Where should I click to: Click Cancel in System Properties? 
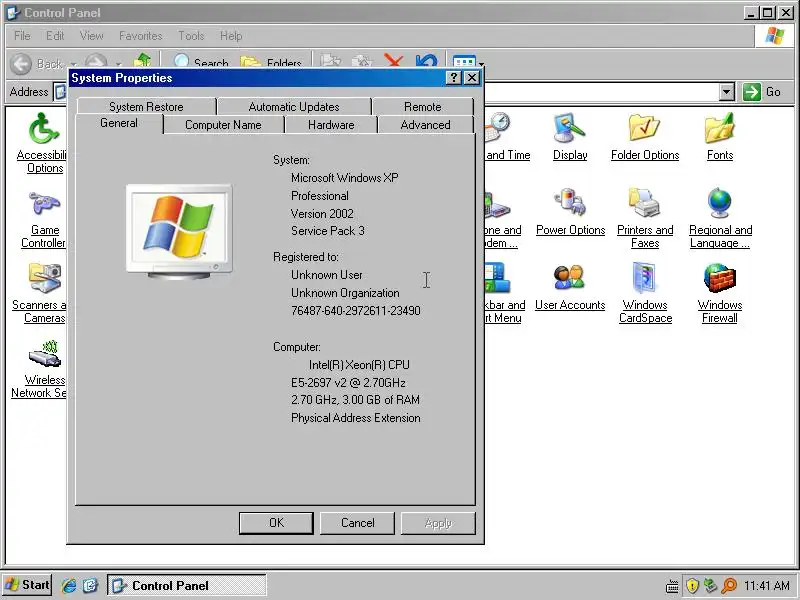click(357, 523)
